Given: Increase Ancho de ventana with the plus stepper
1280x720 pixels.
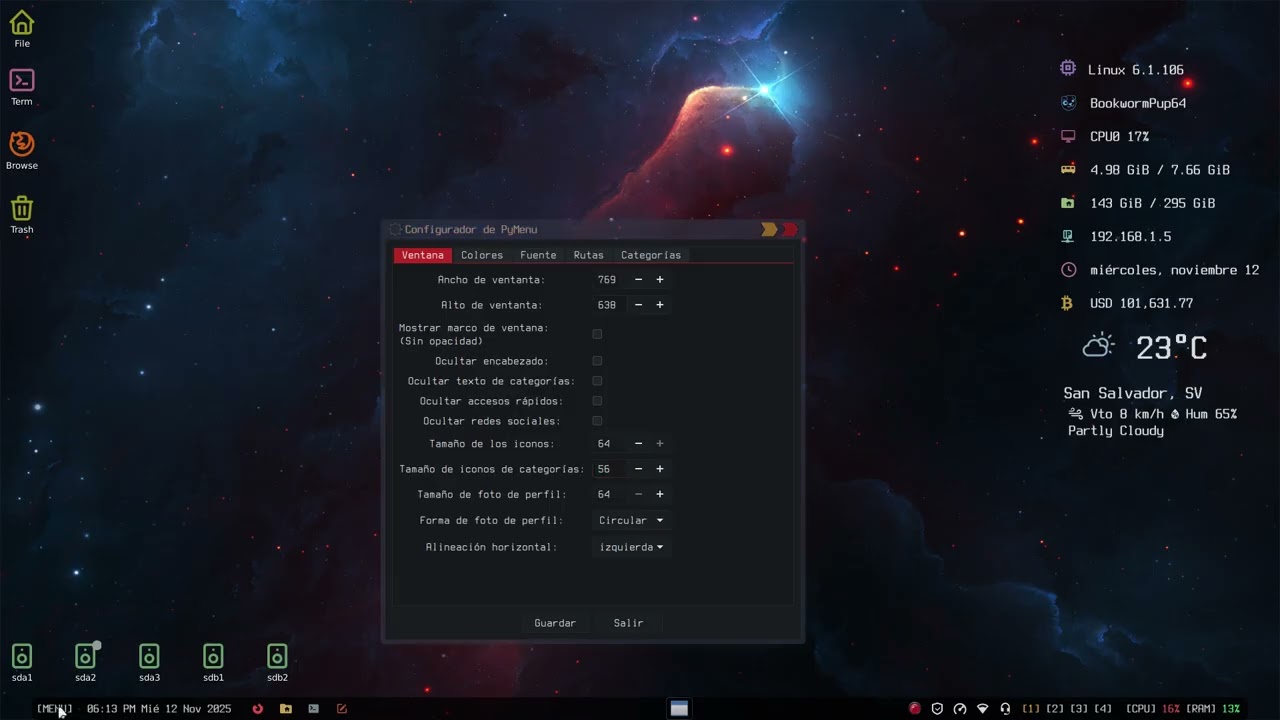Looking at the screenshot, I should click(x=659, y=280).
